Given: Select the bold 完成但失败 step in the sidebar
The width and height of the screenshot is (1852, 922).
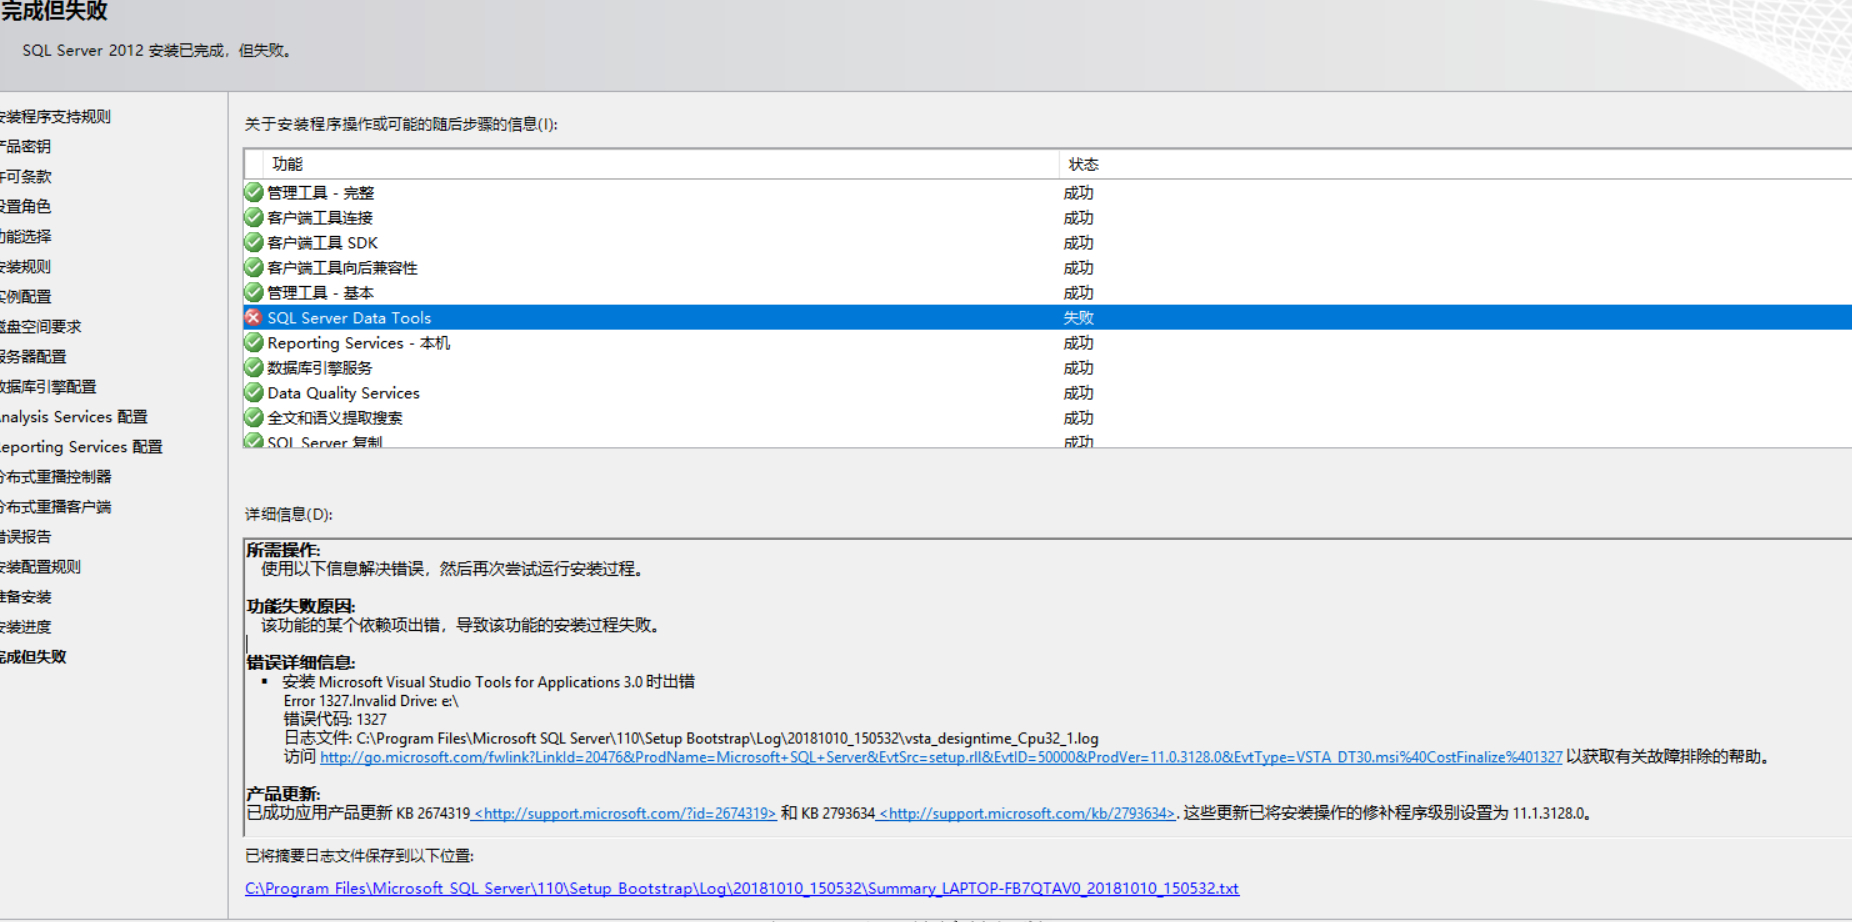Looking at the screenshot, I should click(33, 657).
